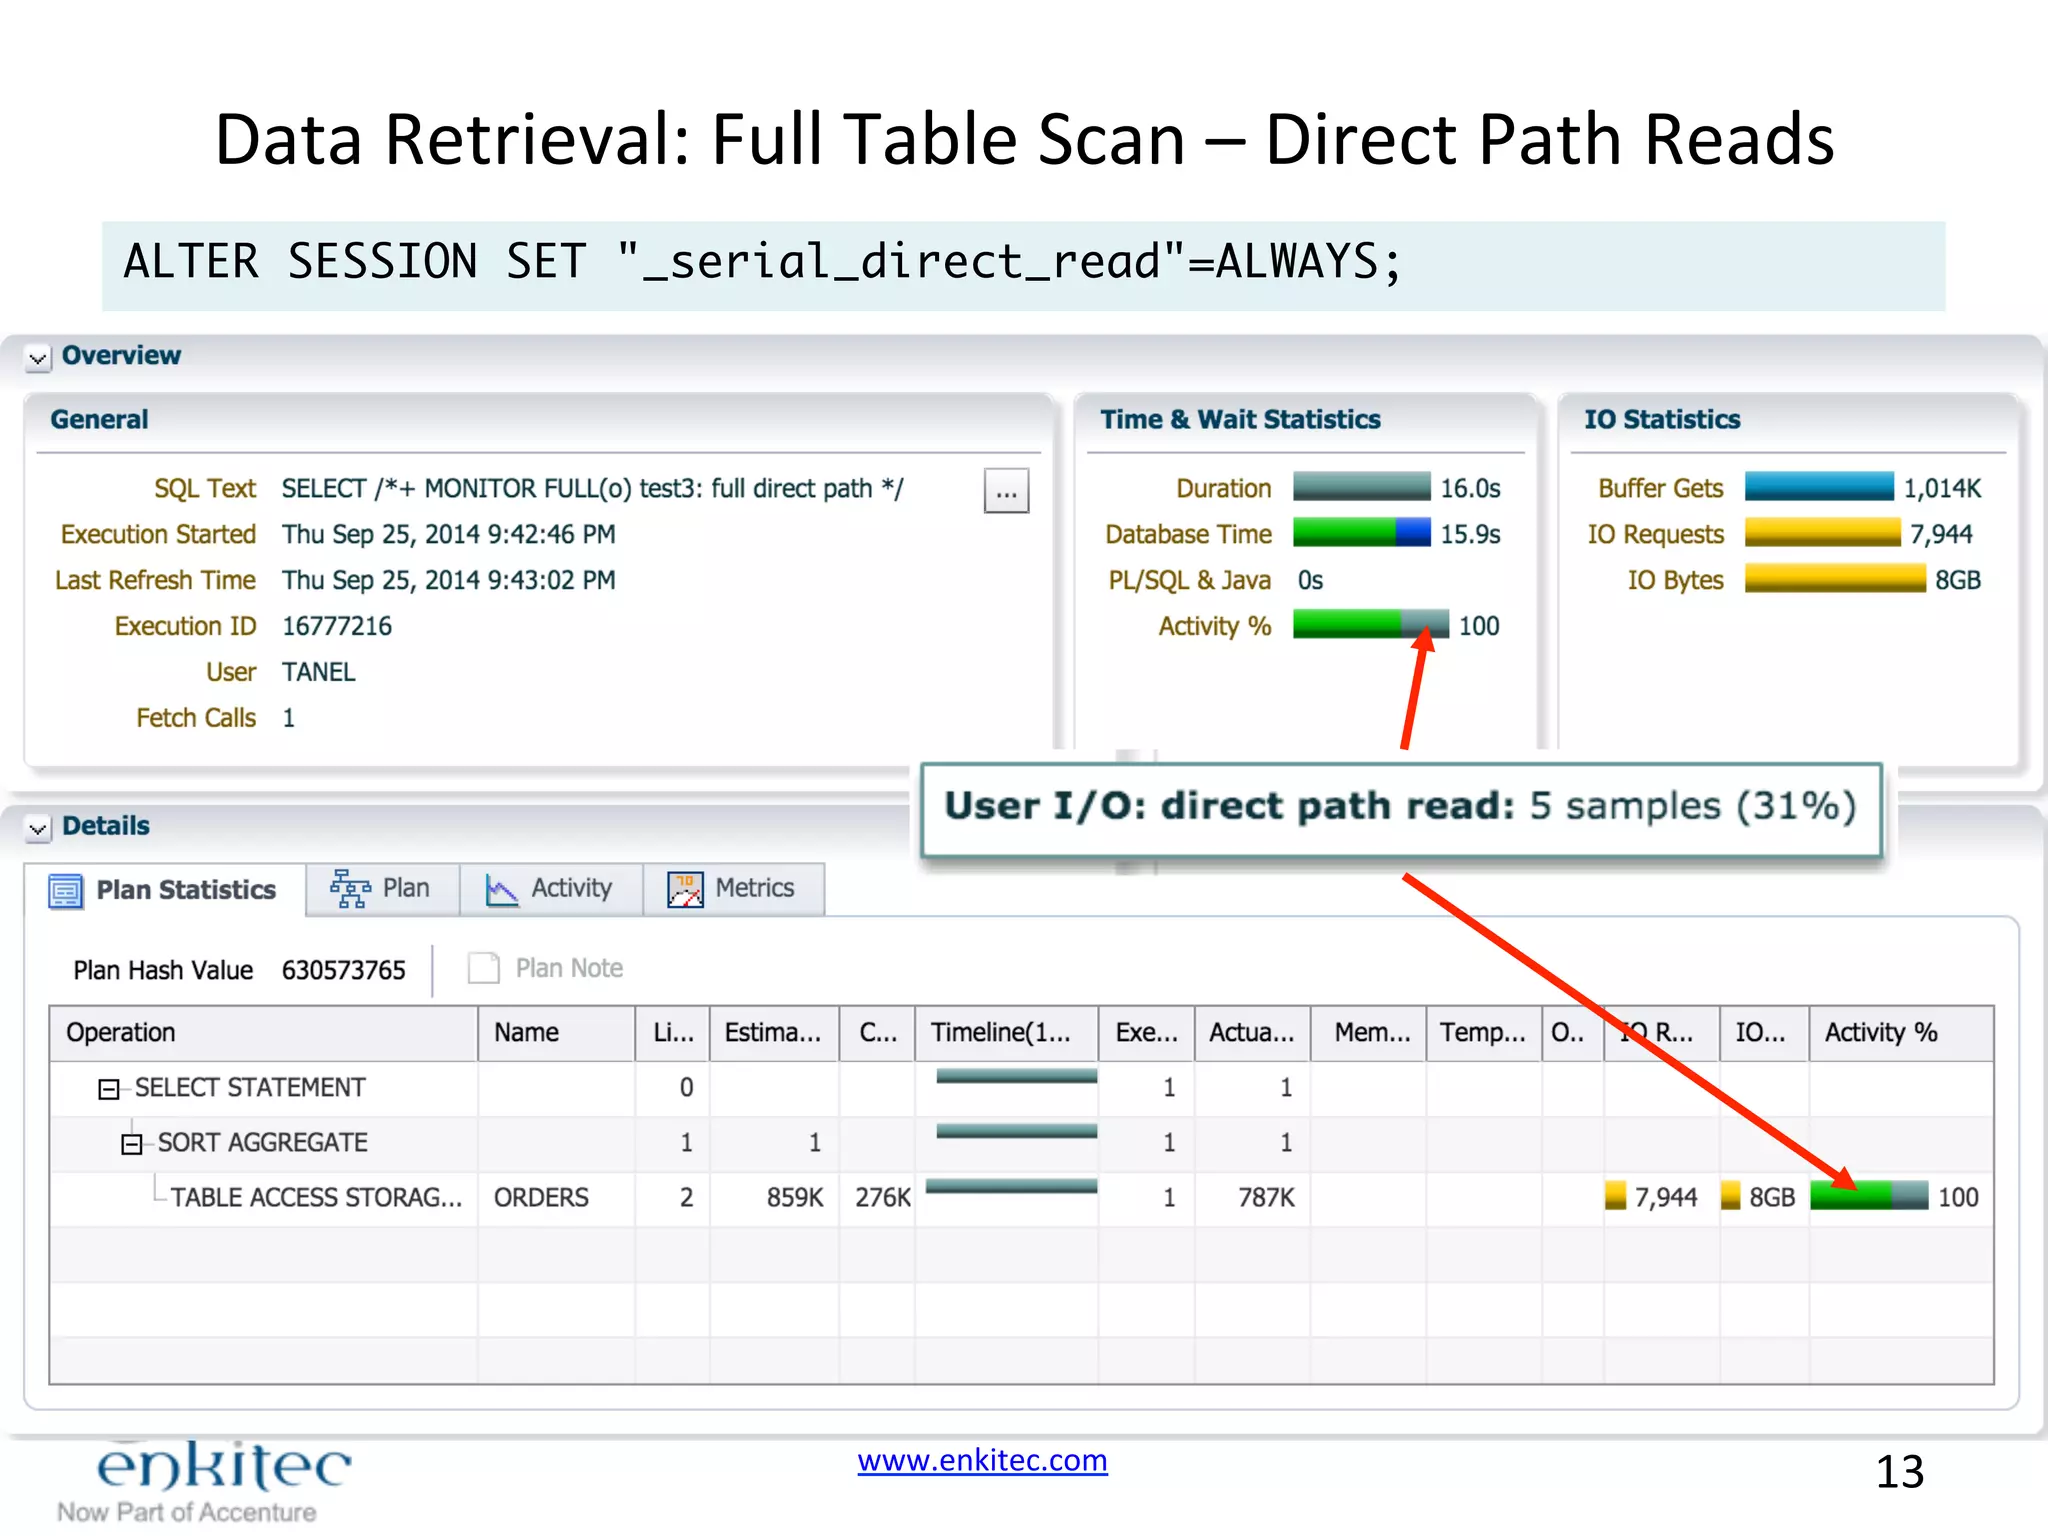2048x1536 pixels.
Task: Collapse the SORT AGGREGATE tree node
Action: pyautogui.click(x=132, y=1144)
